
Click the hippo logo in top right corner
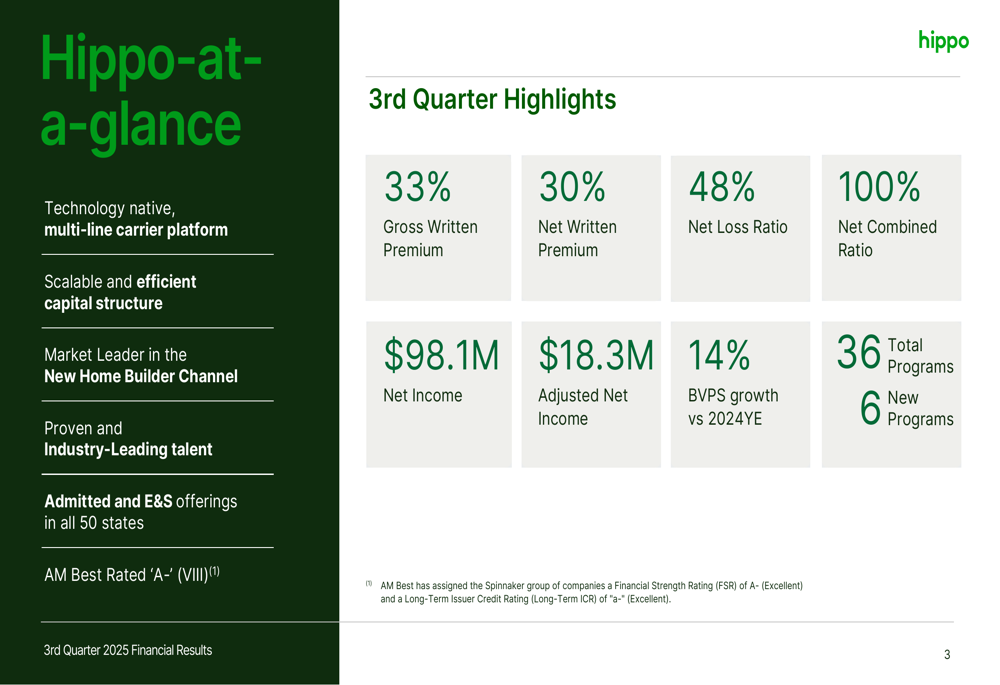[x=942, y=41]
